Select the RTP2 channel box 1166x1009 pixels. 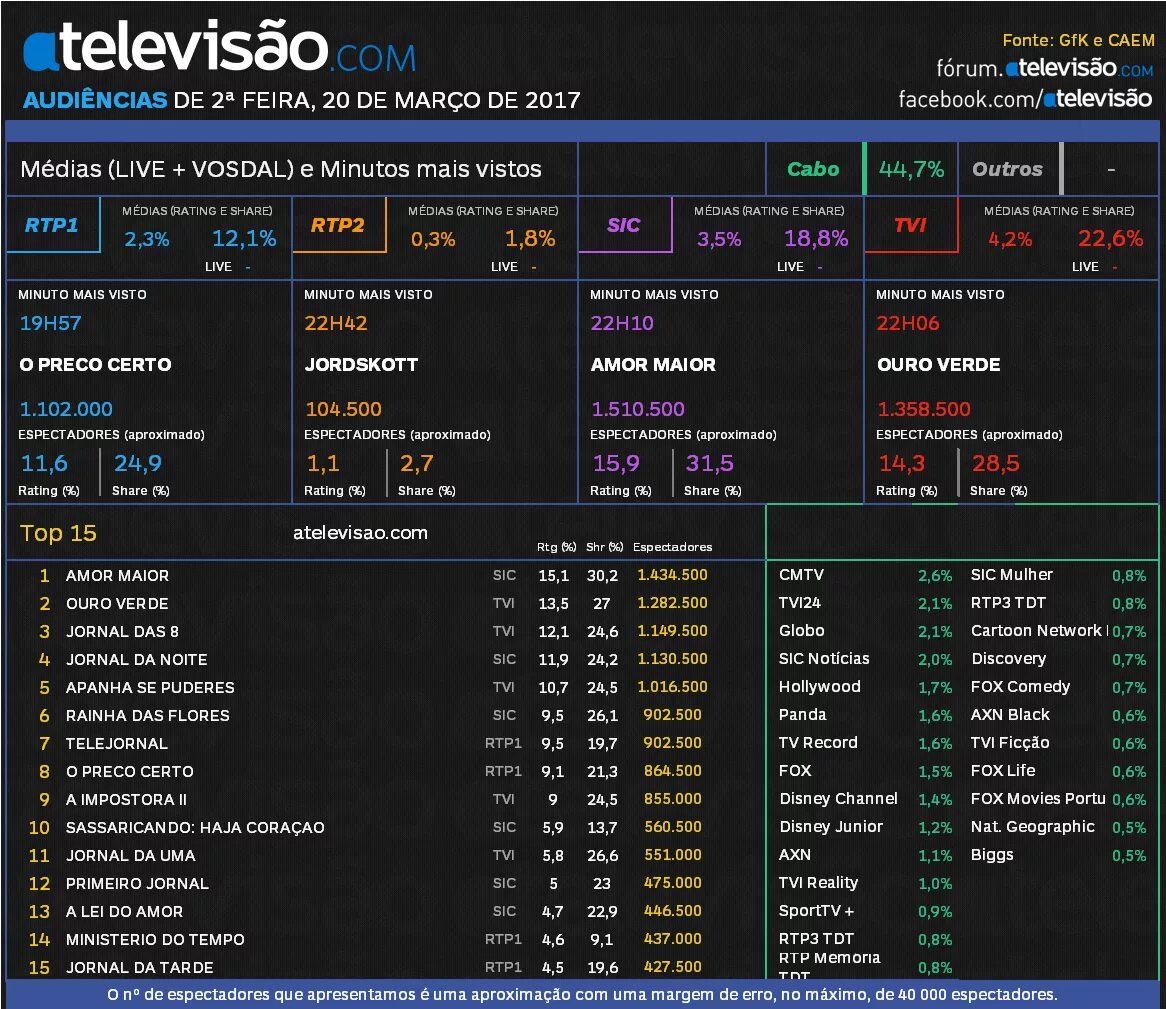tap(339, 225)
